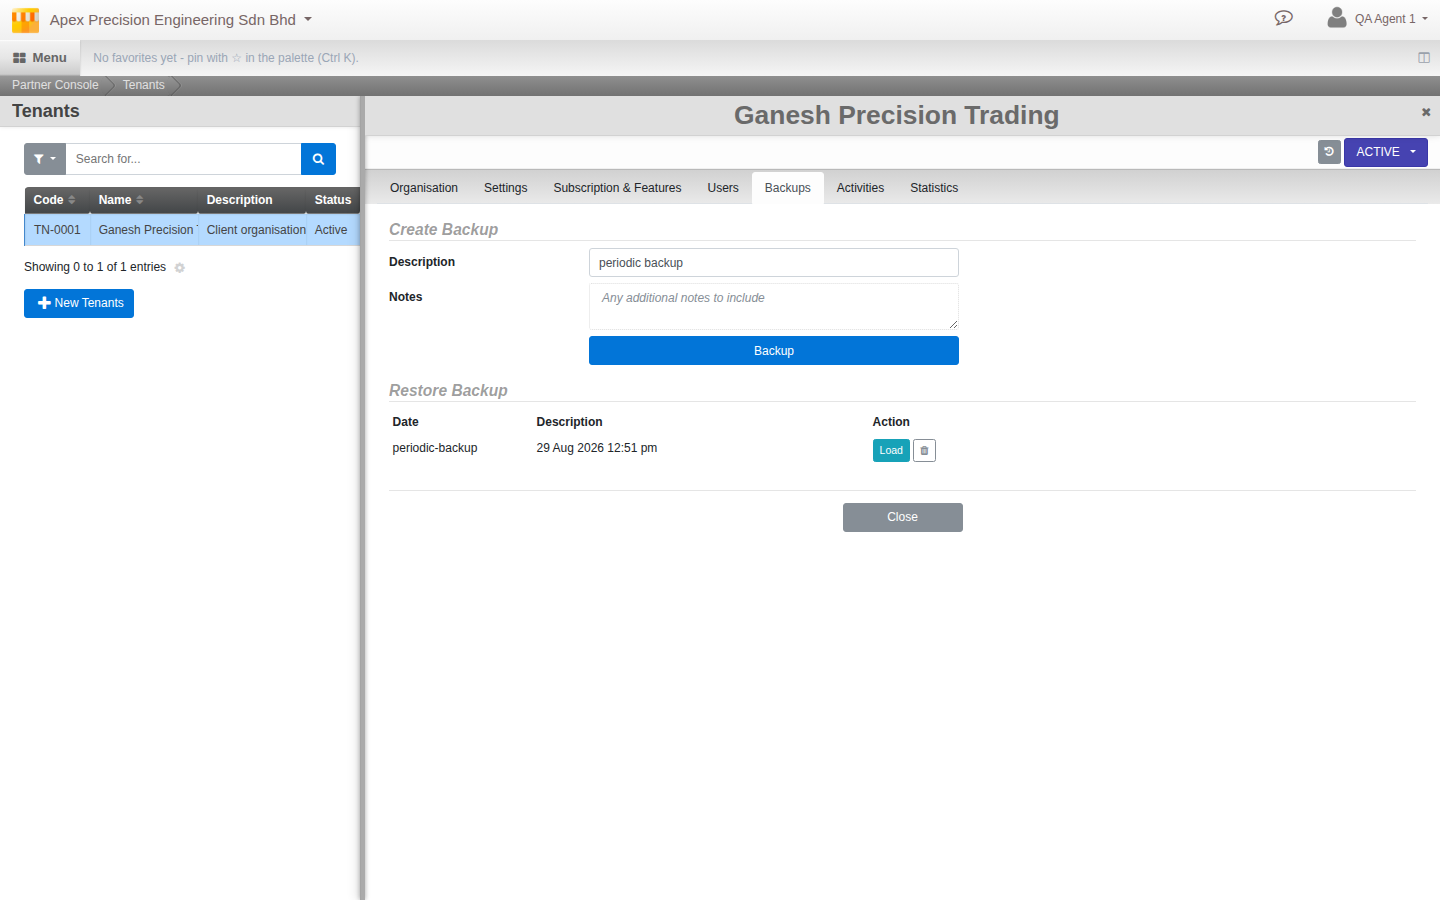Switch to the Settings tab
Viewport: 1440px width, 900px height.
click(505, 188)
